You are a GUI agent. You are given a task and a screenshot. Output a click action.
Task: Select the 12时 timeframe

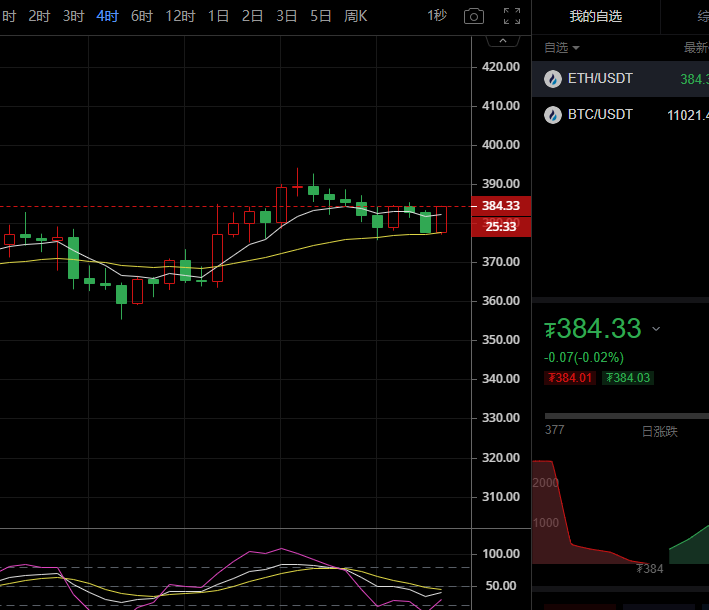coord(180,16)
